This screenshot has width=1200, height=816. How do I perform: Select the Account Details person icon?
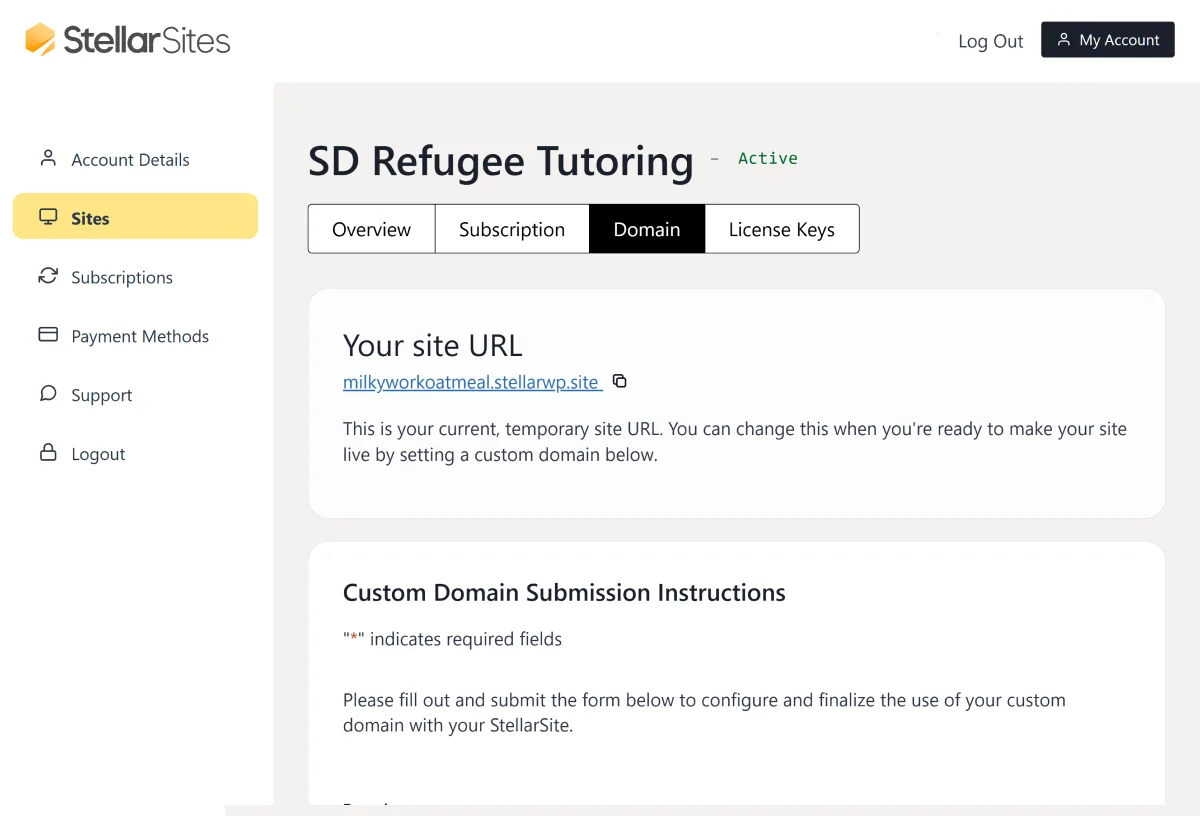[x=47, y=157]
